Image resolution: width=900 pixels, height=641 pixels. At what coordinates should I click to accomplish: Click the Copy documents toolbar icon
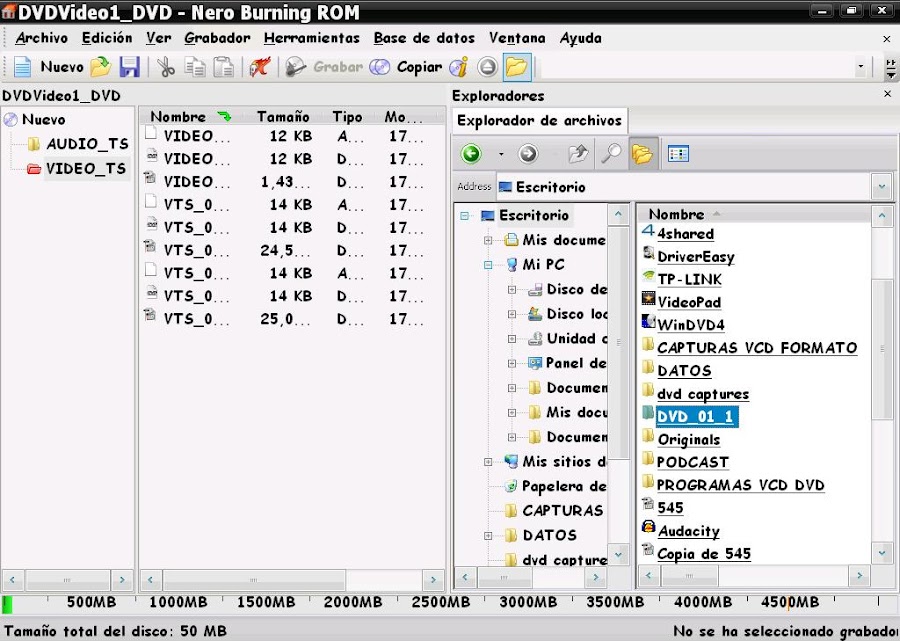point(195,67)
